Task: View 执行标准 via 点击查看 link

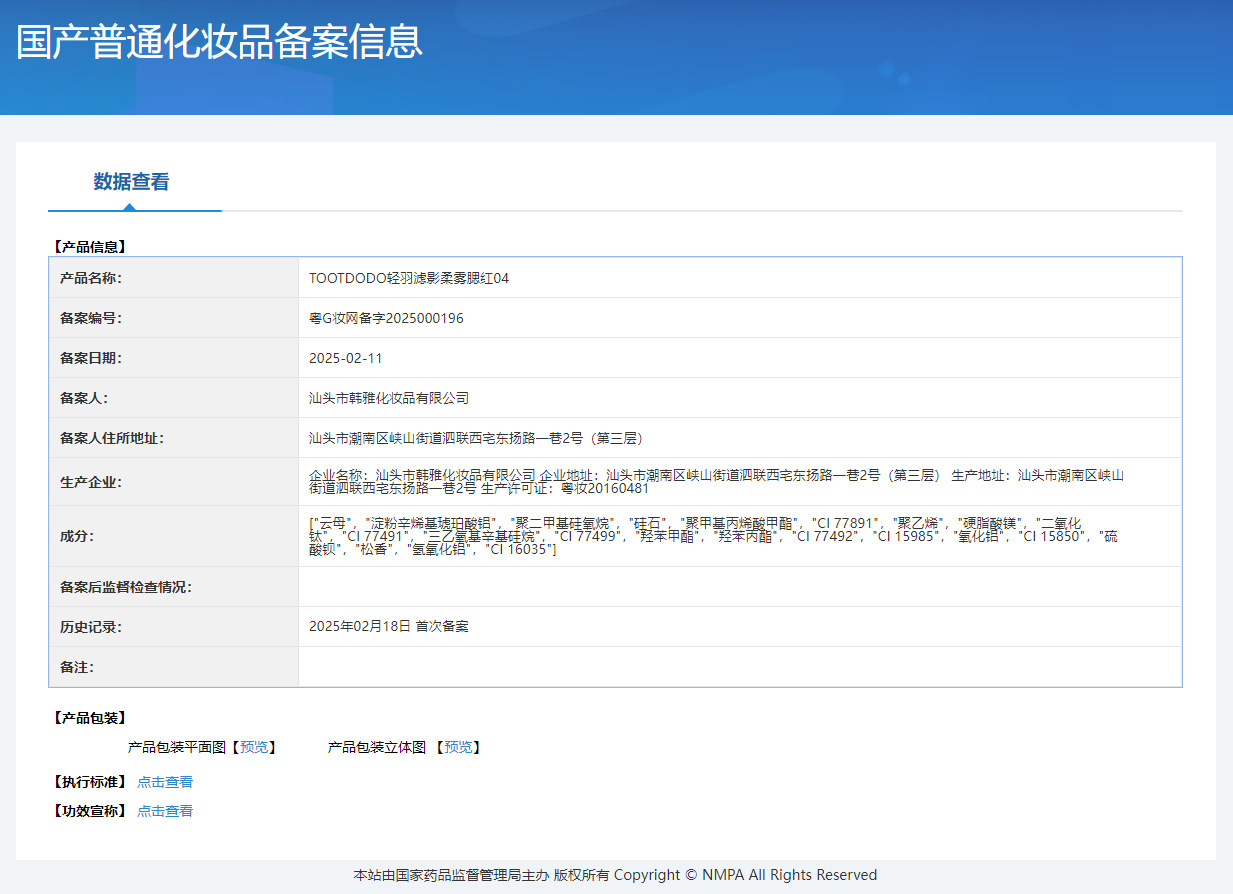Action: [x=165, y=782]
